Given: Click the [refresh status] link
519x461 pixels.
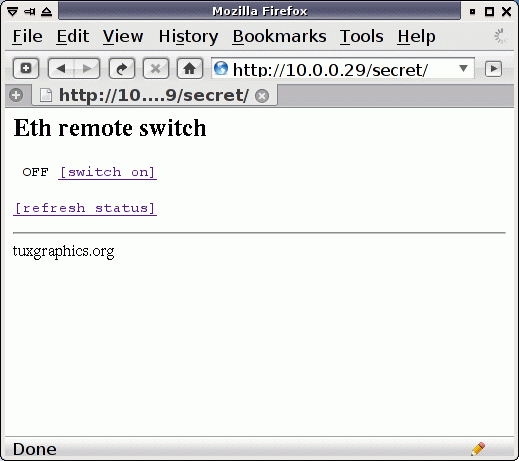Looking at the screenshot, I should (85, 208).
